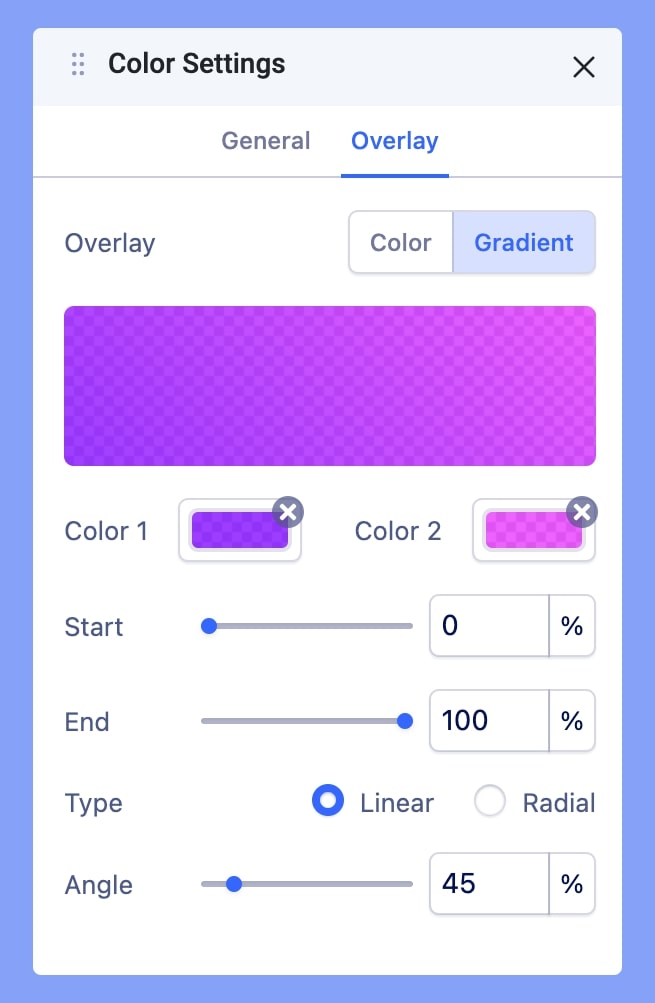The height and width of the screenshot is (1003, 655).
Task: Click the End slider handle
Action: click(405, 720)
